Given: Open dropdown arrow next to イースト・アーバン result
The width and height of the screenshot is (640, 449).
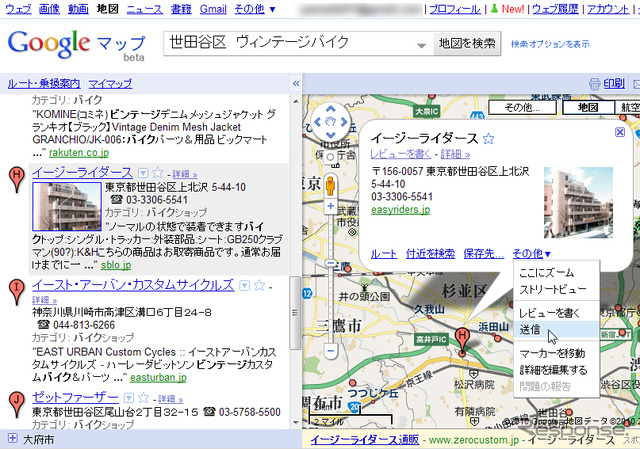Looking at the screenshot, I should tap(244, 285).
